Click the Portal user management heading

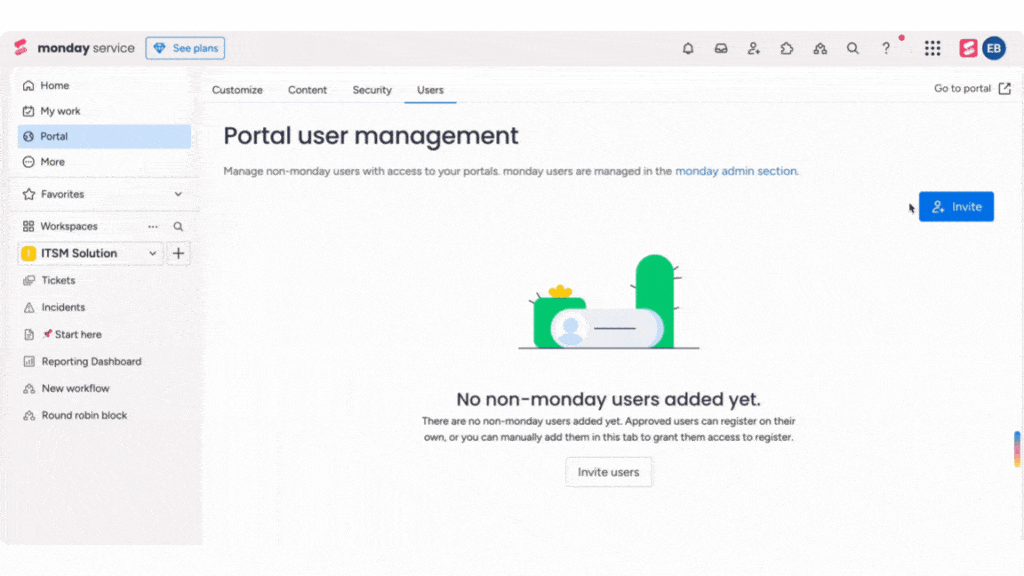(x=371, y=136)
